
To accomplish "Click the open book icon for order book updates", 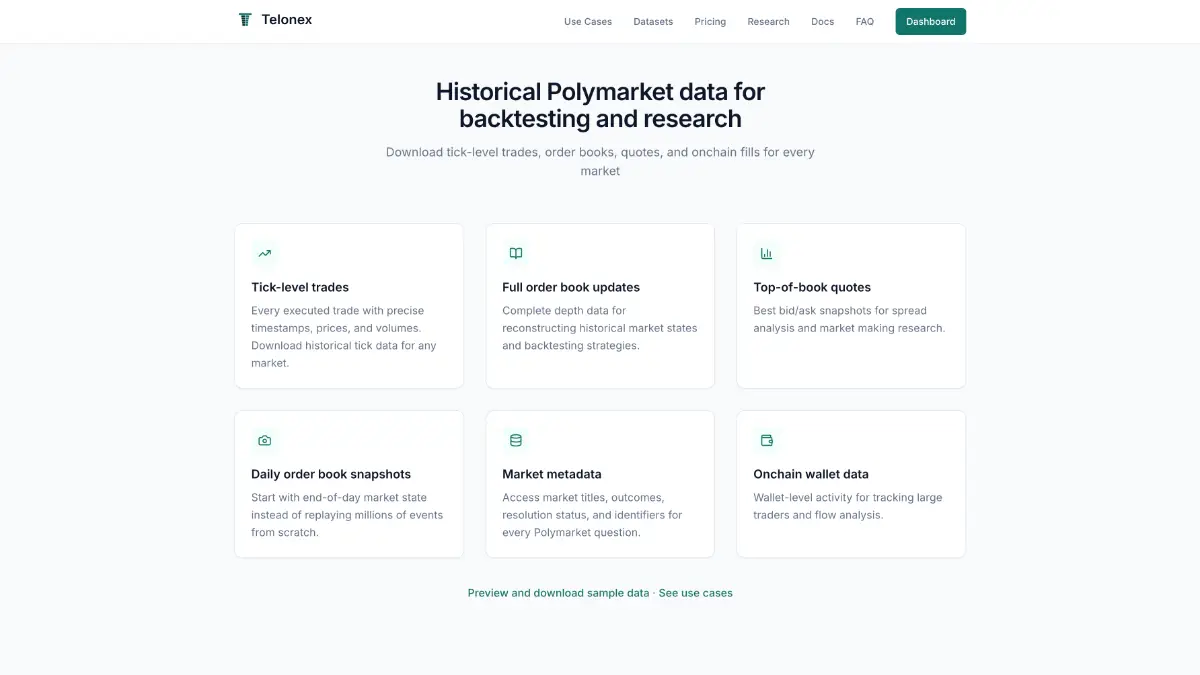I will pyautogui.click(x=516, y=254).
